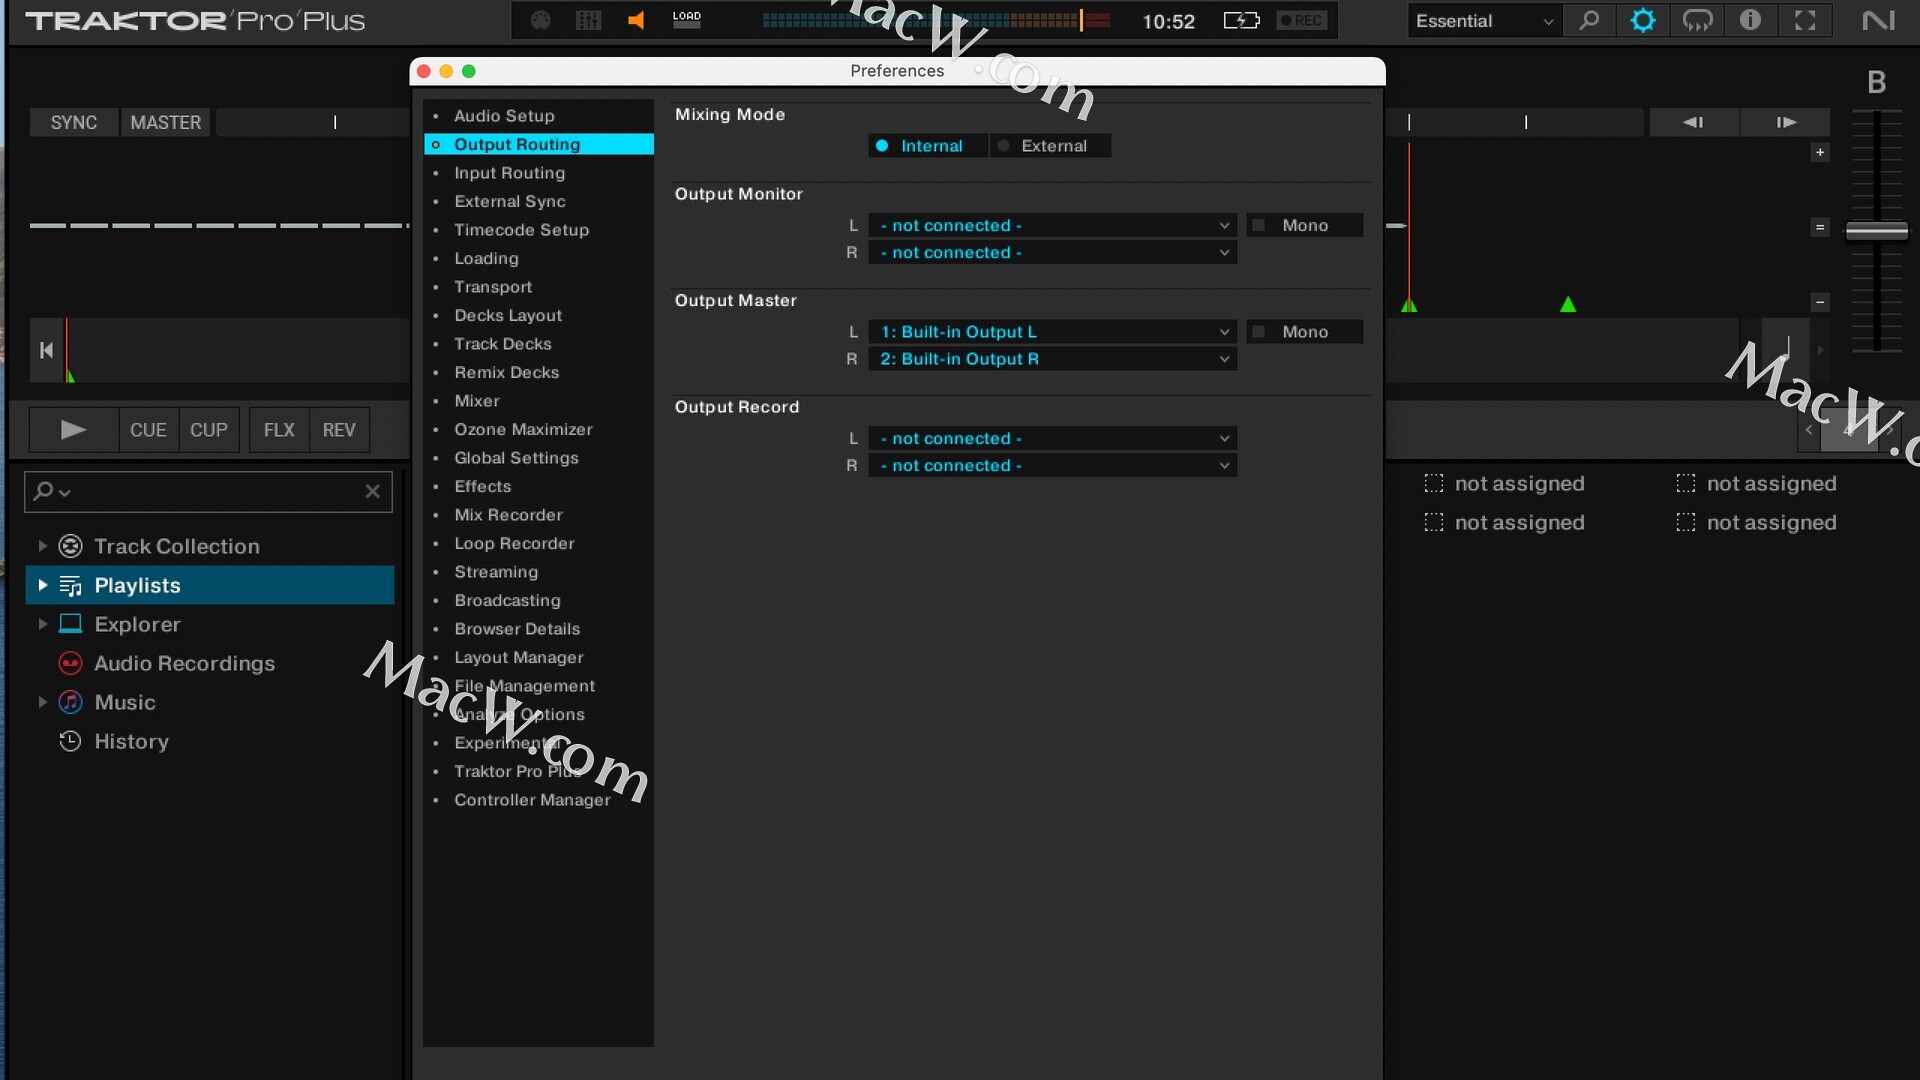This screenshot has height=1080, width=1920.
Task: Open Output Monitor R channel dropdown
Action: [1052, 253]
